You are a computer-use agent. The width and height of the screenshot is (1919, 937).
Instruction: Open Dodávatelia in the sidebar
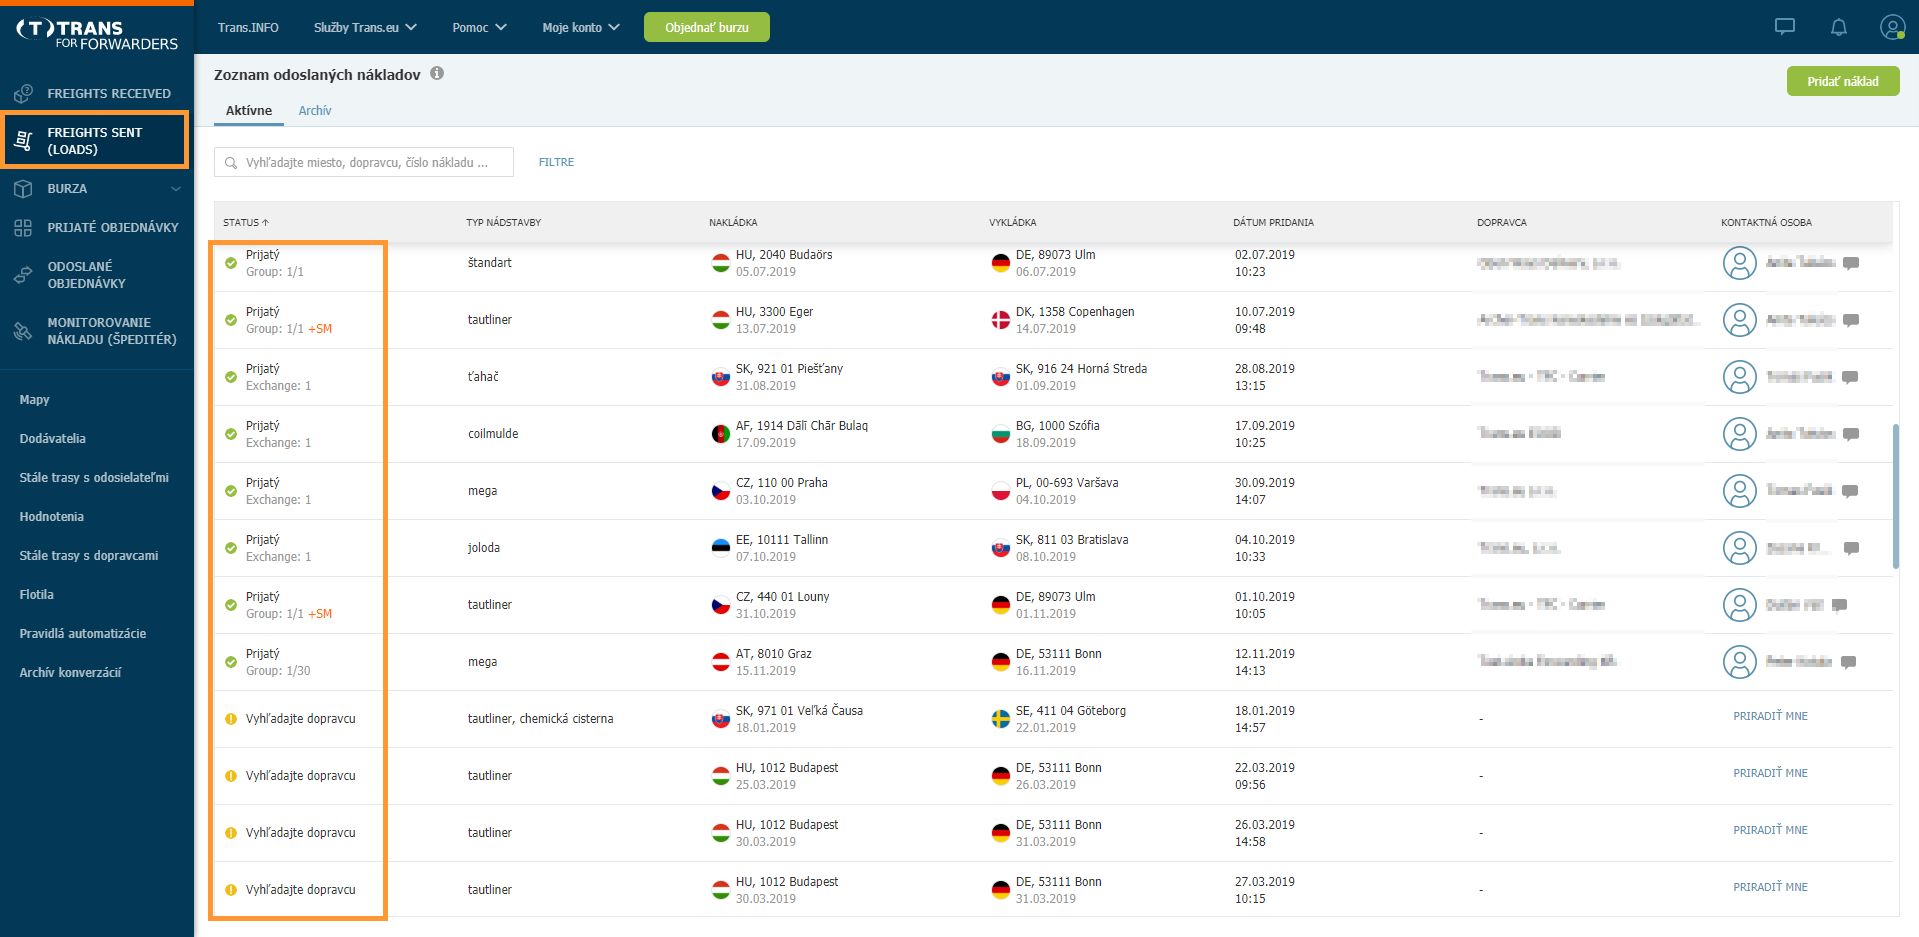click(53, 438)
